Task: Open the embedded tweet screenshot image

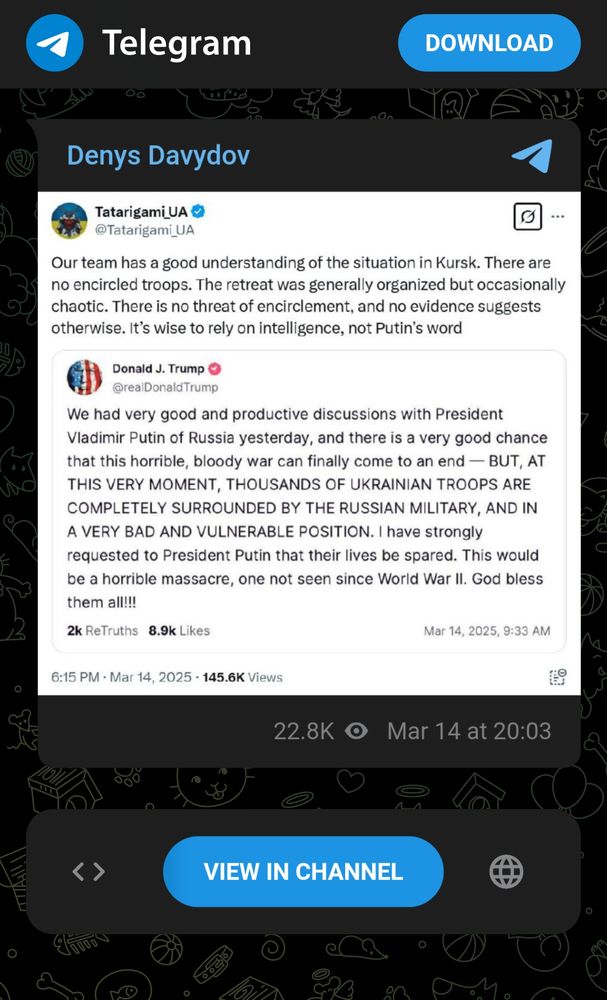Action: coord(309,443)
